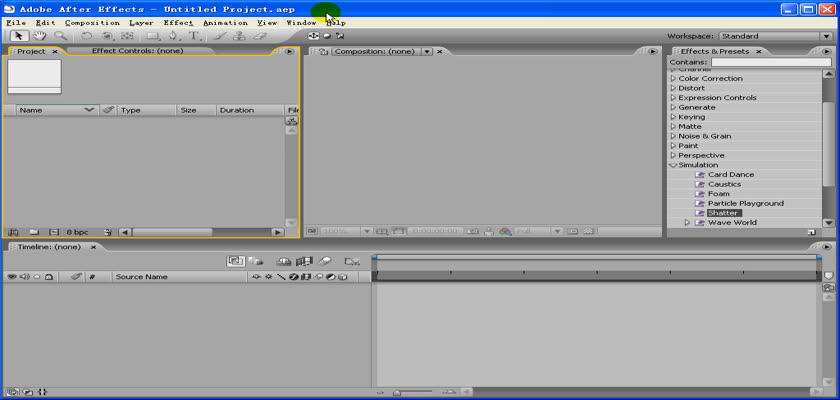The height and width of the screenshot is (400, 840).
Task: Select the Rotation tool
Action: click(x=87, y=36)
